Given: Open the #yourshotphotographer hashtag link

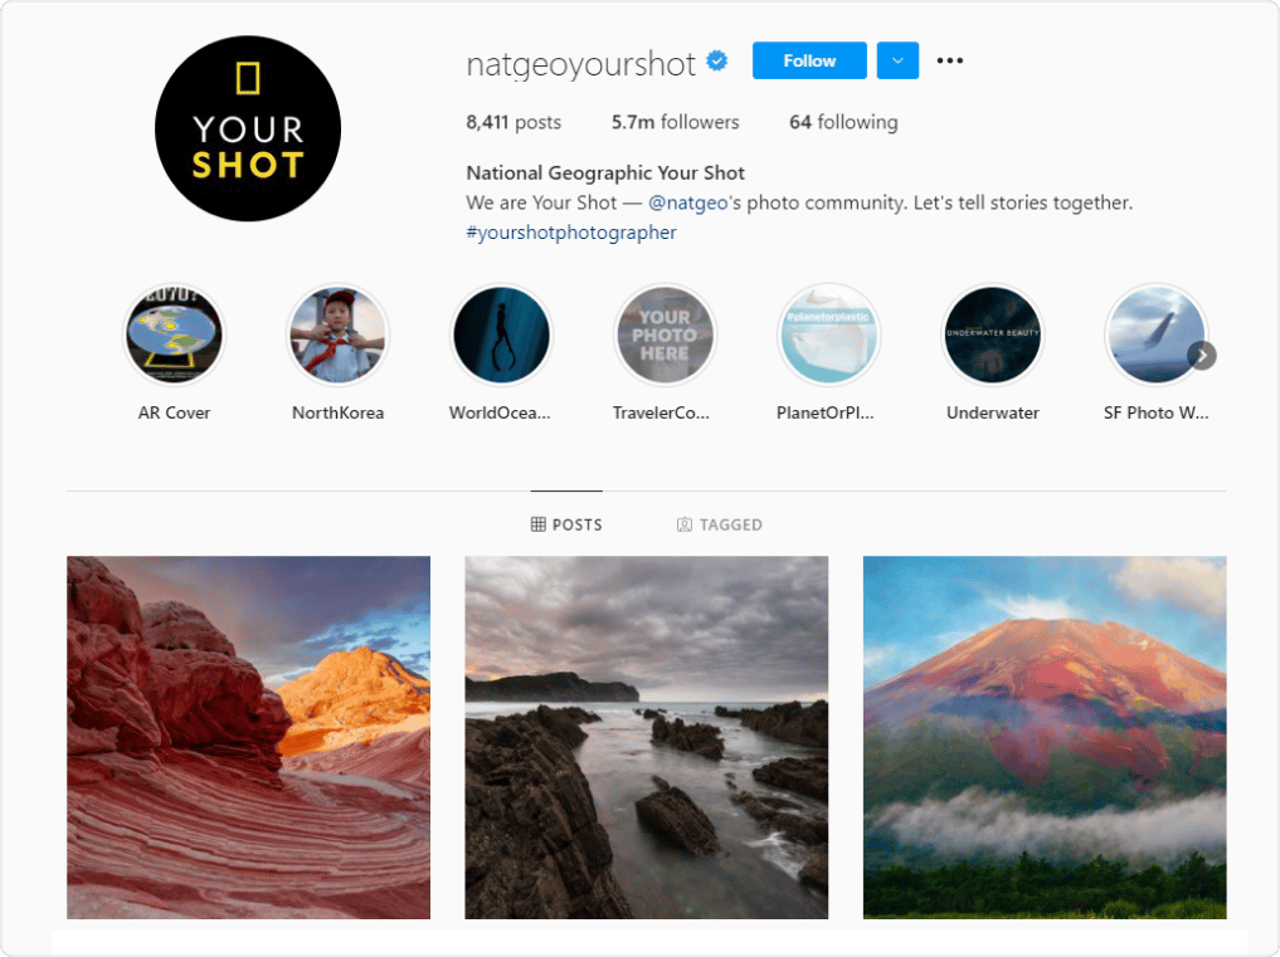Looking at the screenshot, I should pyautogui.click(x=571, y=233).
